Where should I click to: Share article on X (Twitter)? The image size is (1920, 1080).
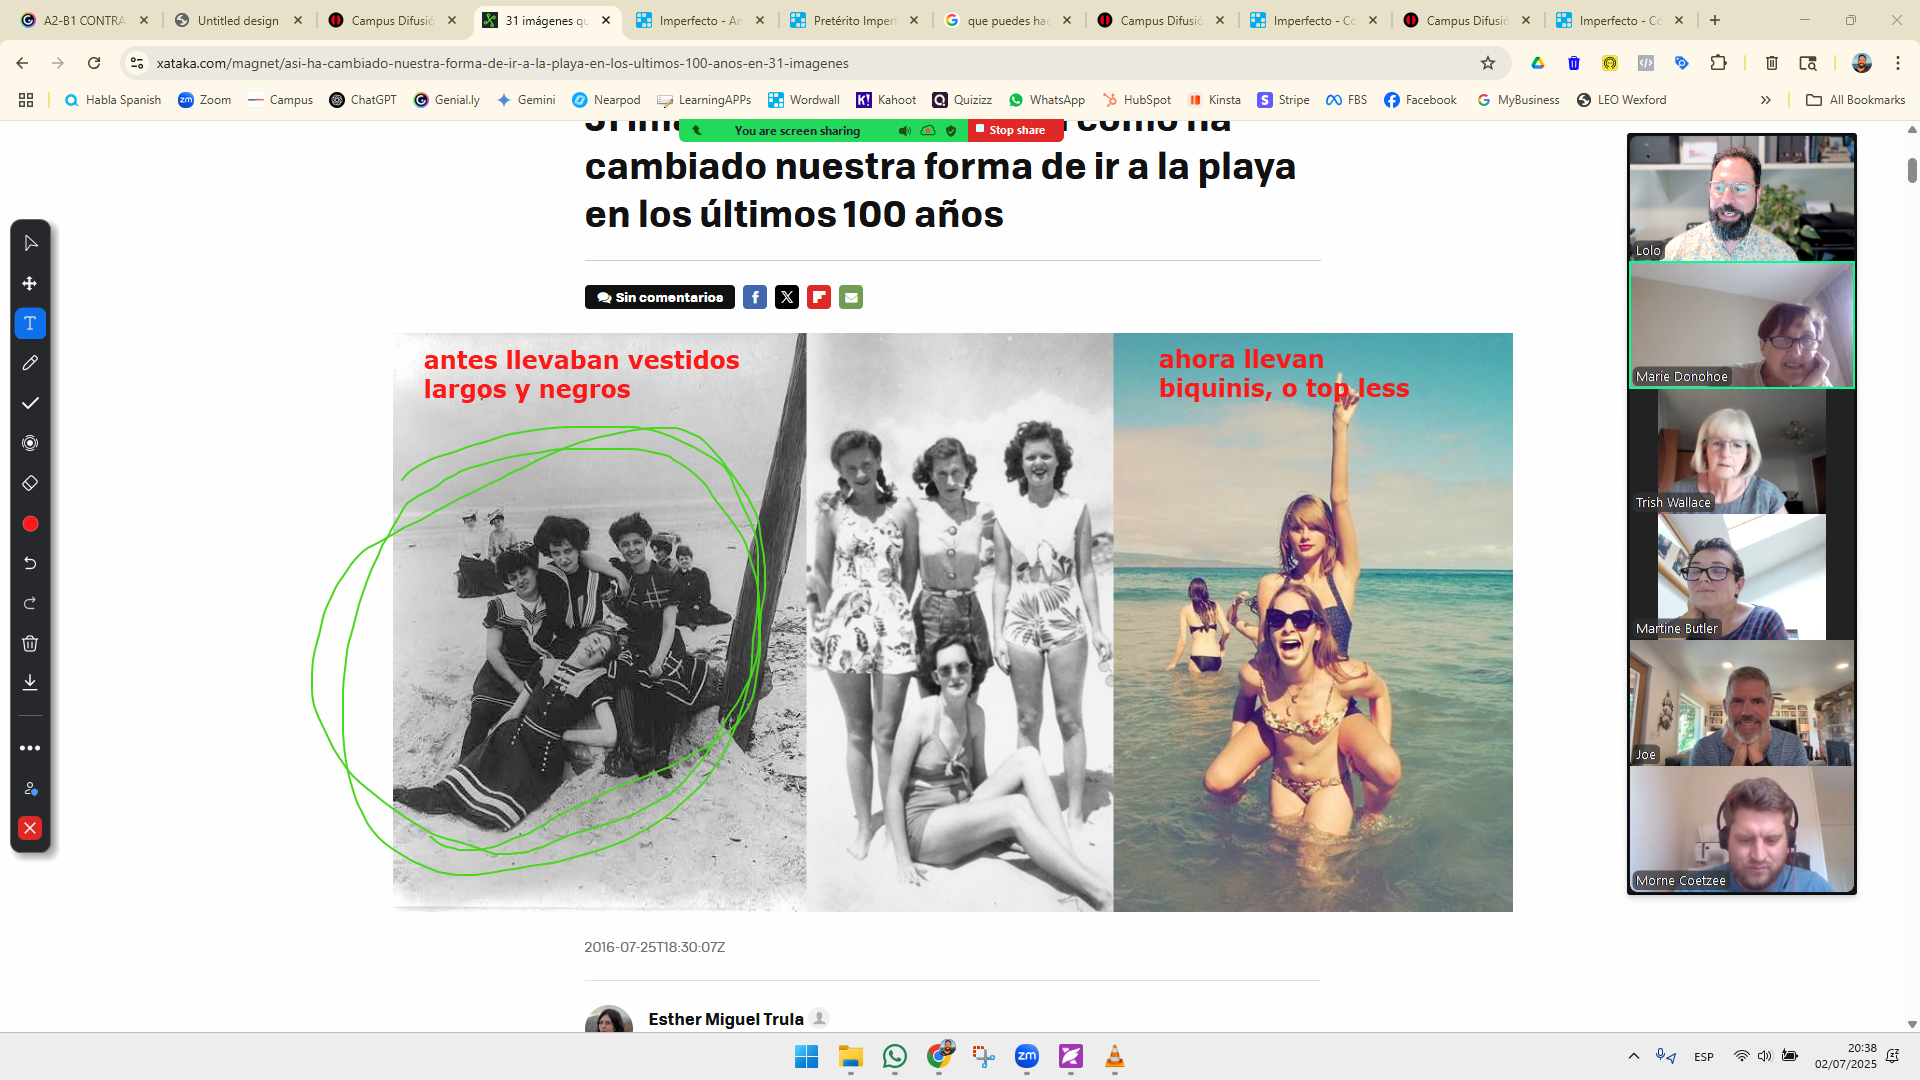[787, 297]
